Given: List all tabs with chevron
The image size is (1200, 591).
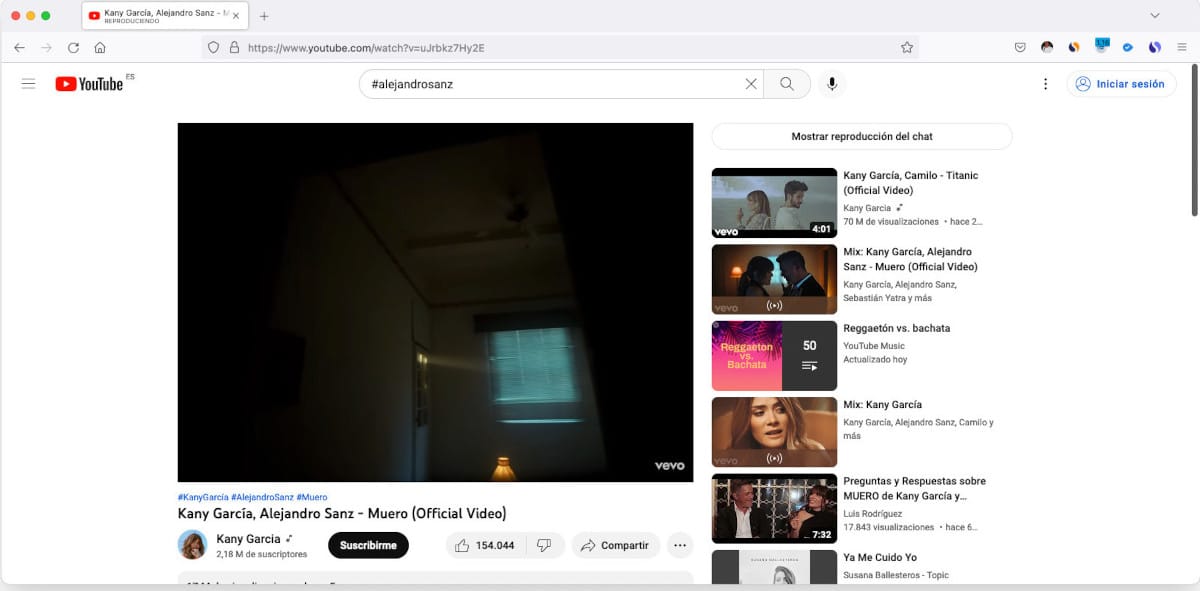Looking at the screenshot, I should point(1155,16).
